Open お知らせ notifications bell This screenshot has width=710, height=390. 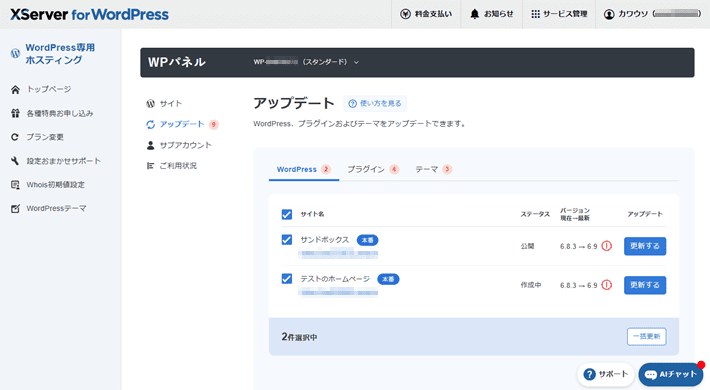491,14
